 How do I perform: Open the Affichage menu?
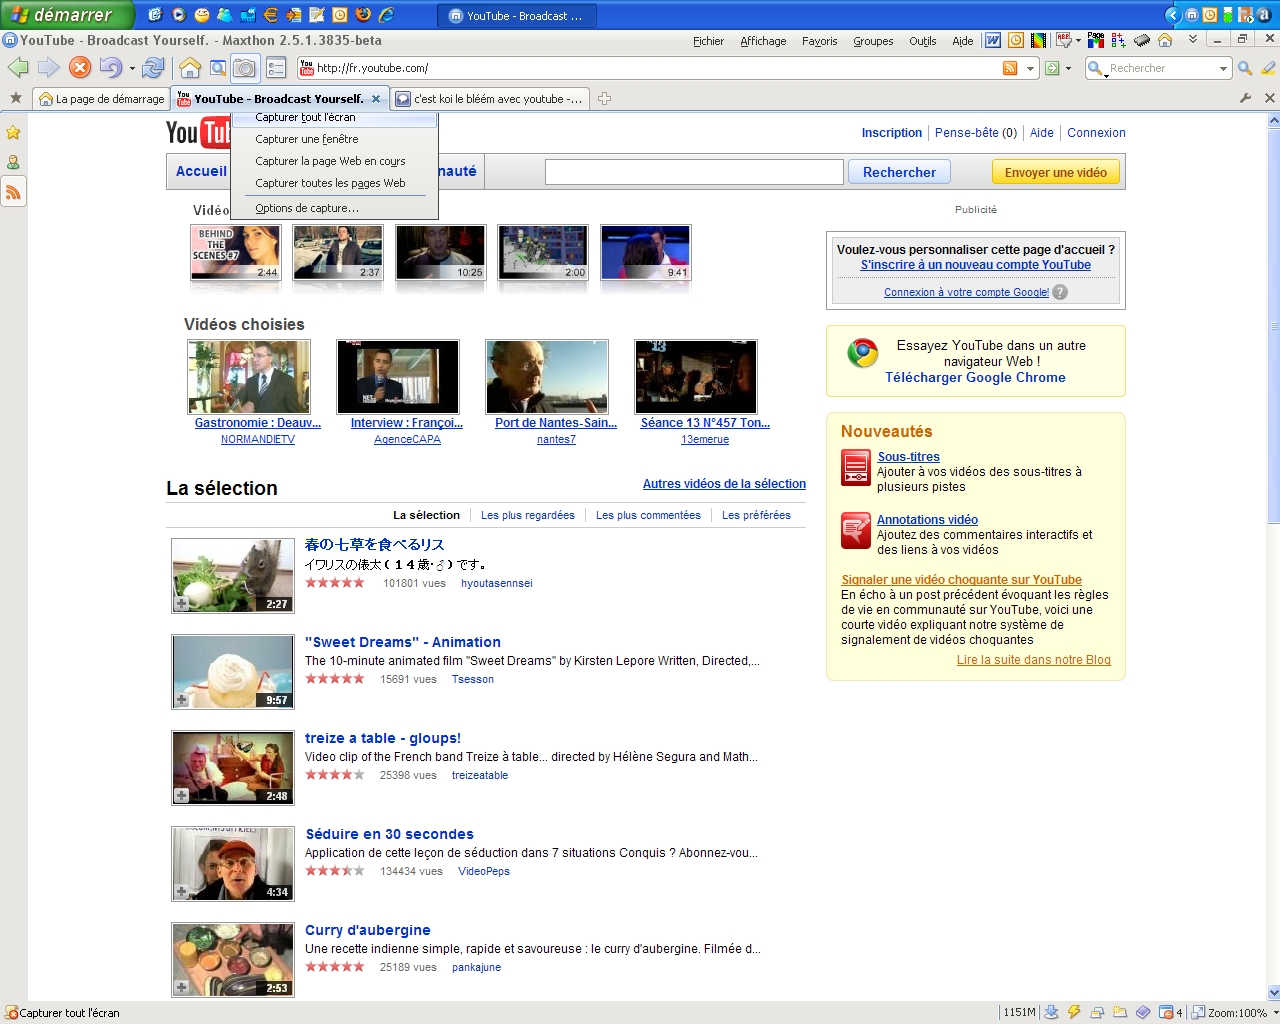[x=763, y=41]
